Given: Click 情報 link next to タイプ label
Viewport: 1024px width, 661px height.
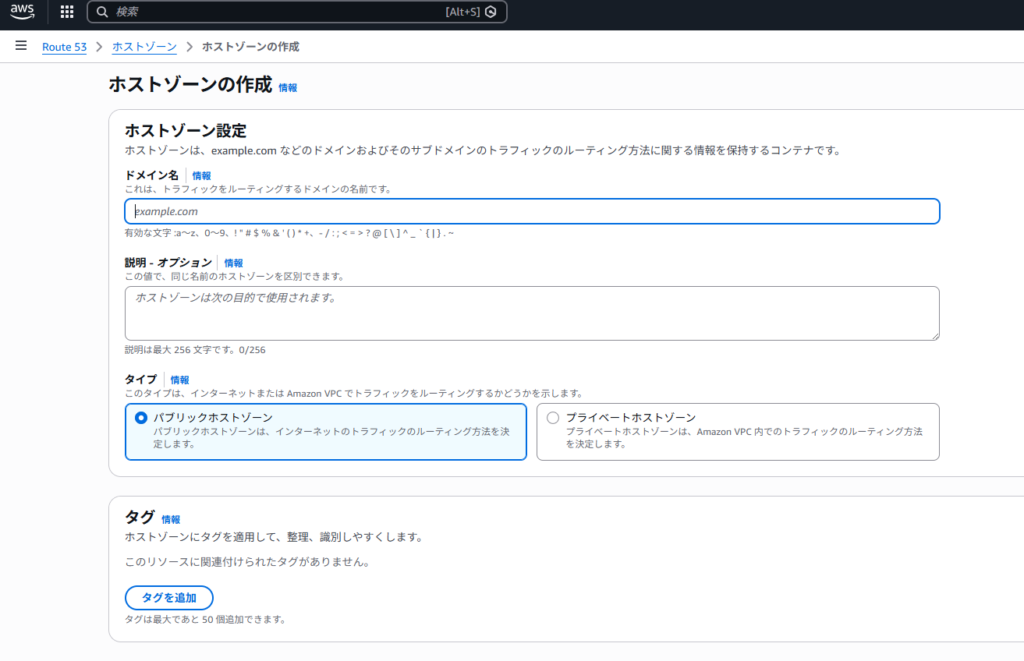Looking at the screenshot, I should tap(179, 380).
